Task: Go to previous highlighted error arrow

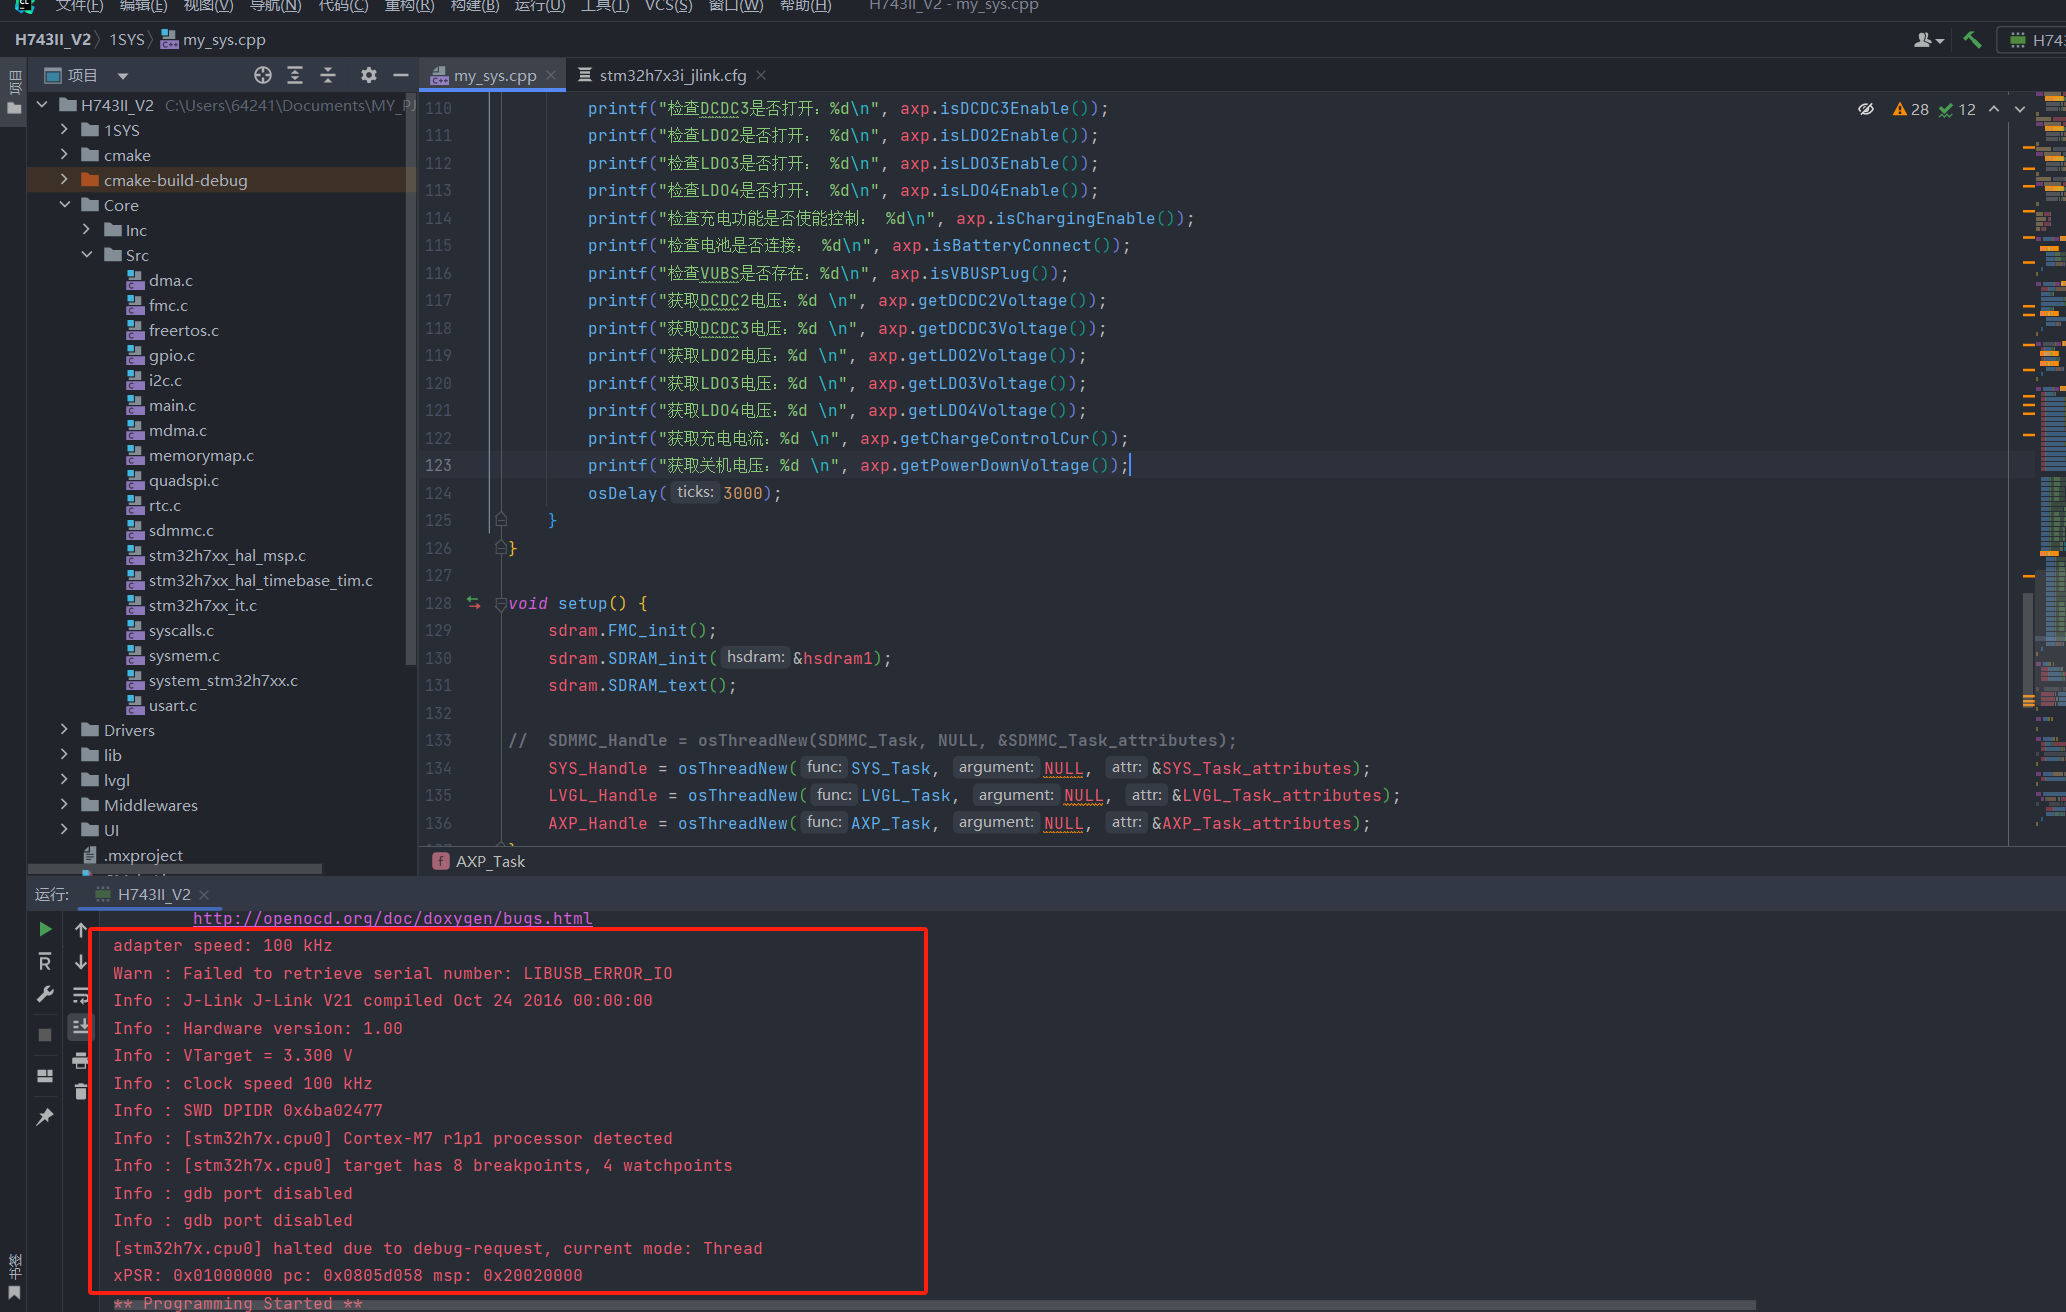Action: coord(1994,109)
